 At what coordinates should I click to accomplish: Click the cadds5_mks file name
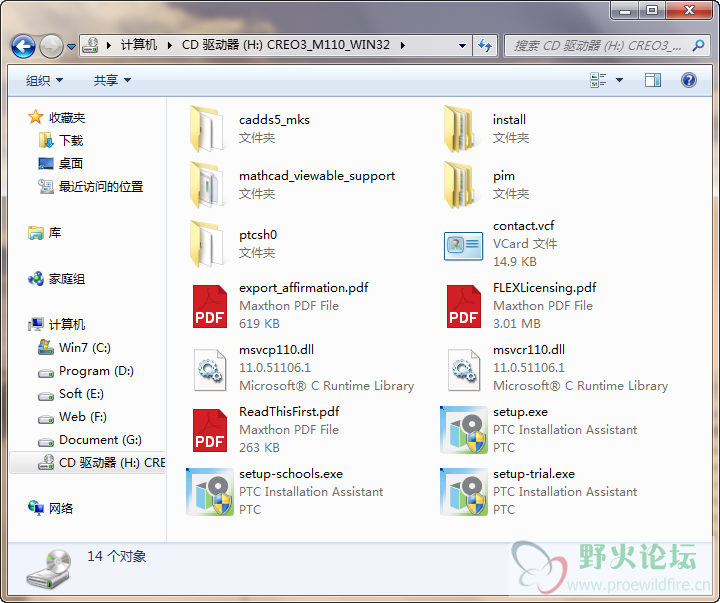coord(275,120)
